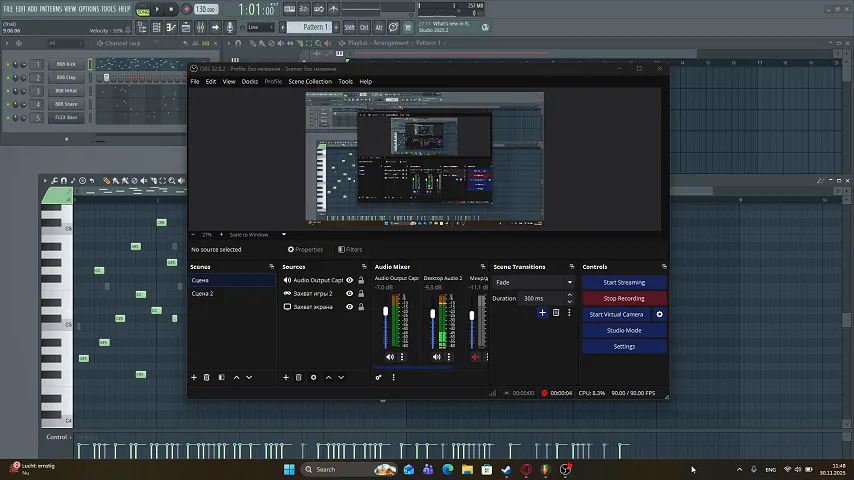
Task: Open virtual camera settings gear icon
Action: click(659, 314)
